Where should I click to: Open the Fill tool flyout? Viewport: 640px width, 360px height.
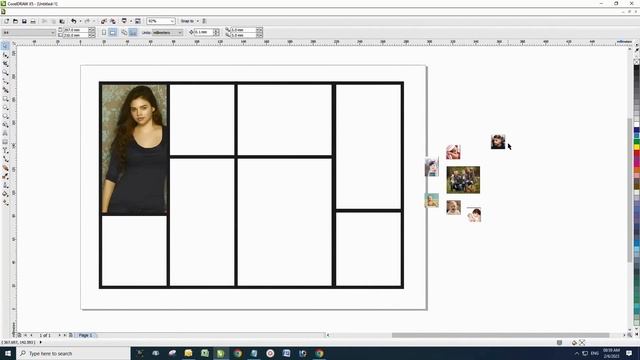coord(5,194)
